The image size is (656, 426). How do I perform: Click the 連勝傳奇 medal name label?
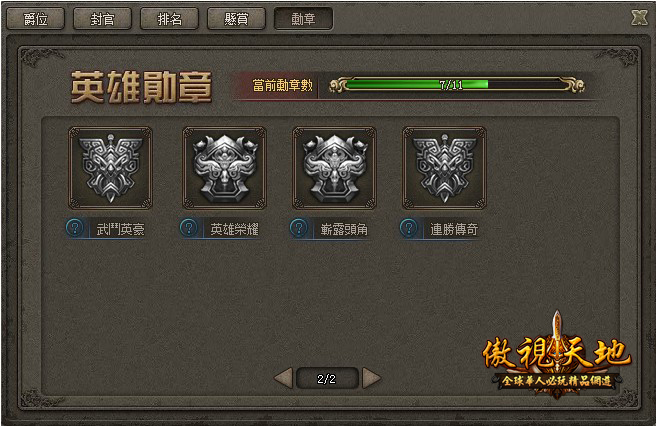coord(454,229)
